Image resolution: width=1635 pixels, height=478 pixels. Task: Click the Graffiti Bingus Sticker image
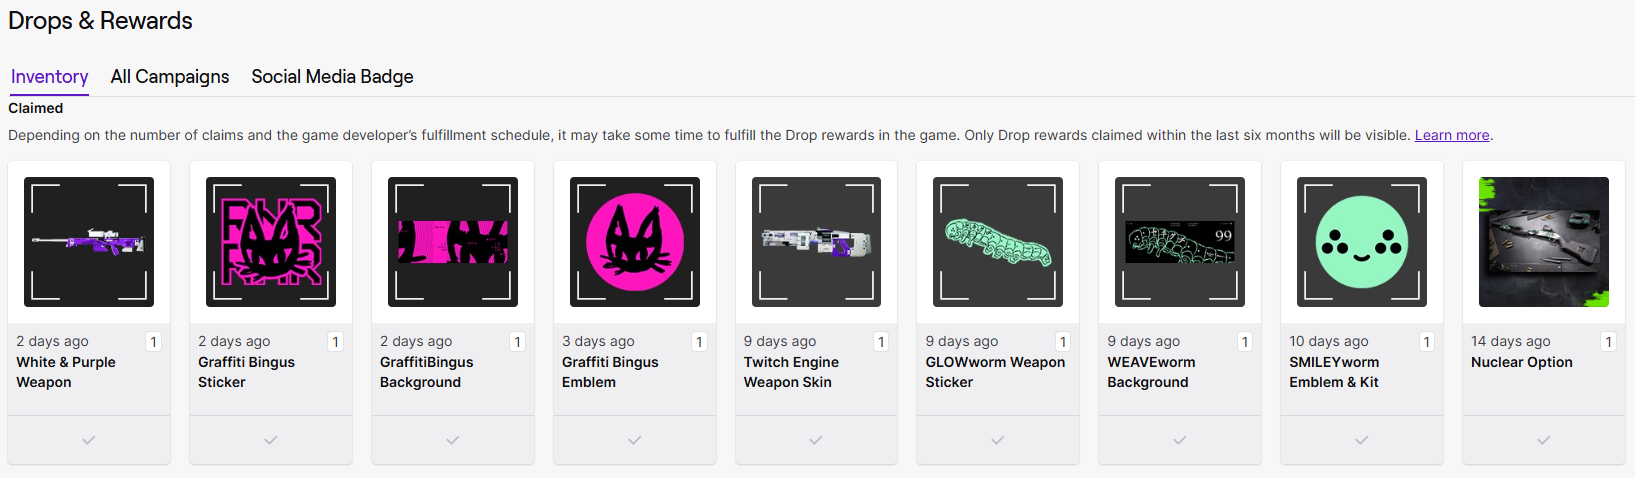pyautogui.click(x=271, y=242)
